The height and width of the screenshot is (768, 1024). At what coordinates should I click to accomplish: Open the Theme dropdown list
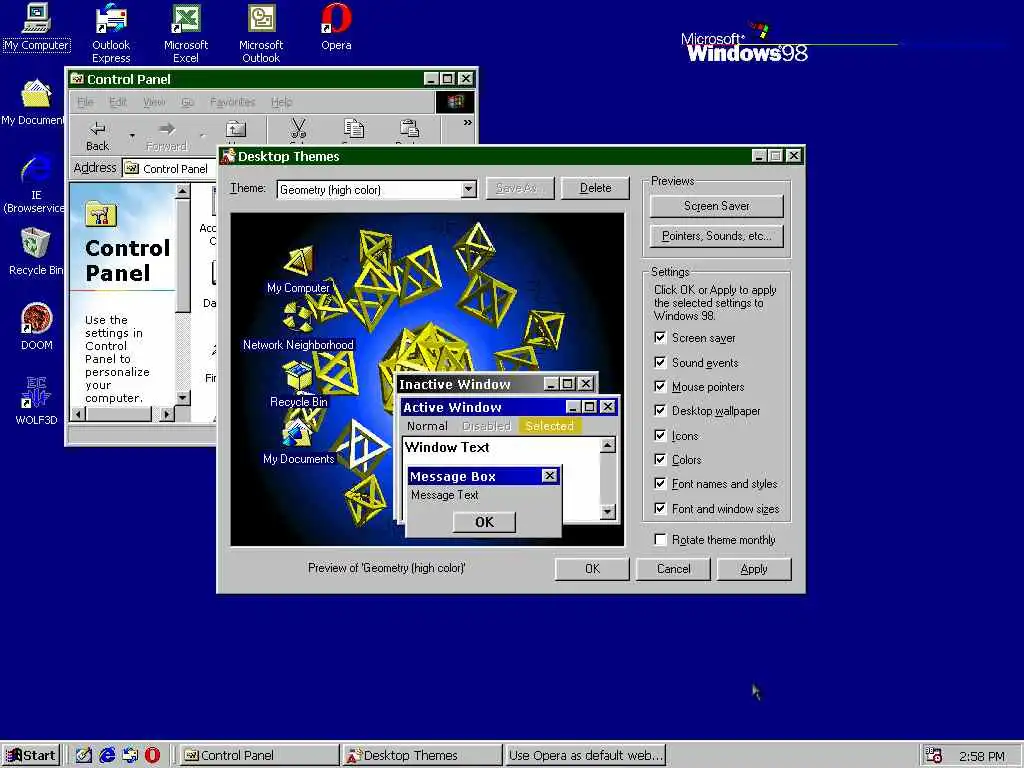pos(468,189)
